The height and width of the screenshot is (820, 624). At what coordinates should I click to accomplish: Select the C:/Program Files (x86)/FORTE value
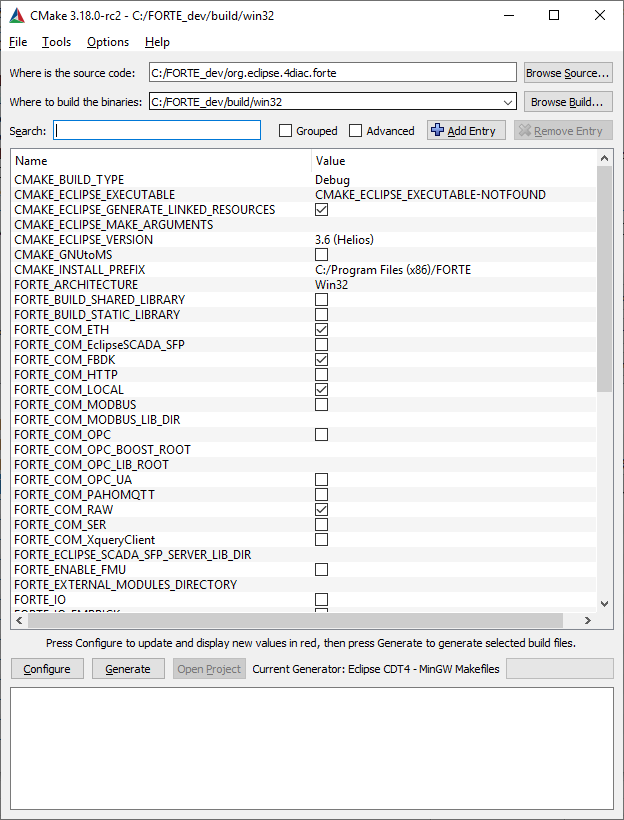pos(393,270)
